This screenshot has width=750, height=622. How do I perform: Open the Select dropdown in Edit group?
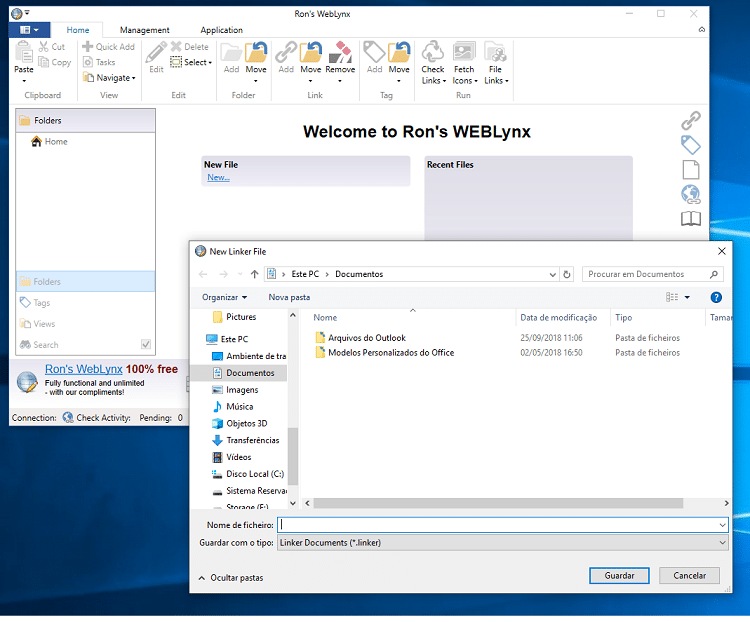coord(191,62)
